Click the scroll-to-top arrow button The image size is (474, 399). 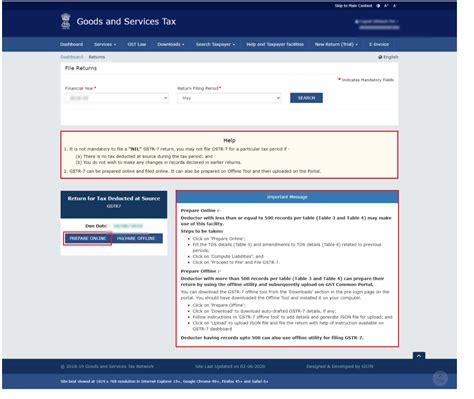[419, 356]
